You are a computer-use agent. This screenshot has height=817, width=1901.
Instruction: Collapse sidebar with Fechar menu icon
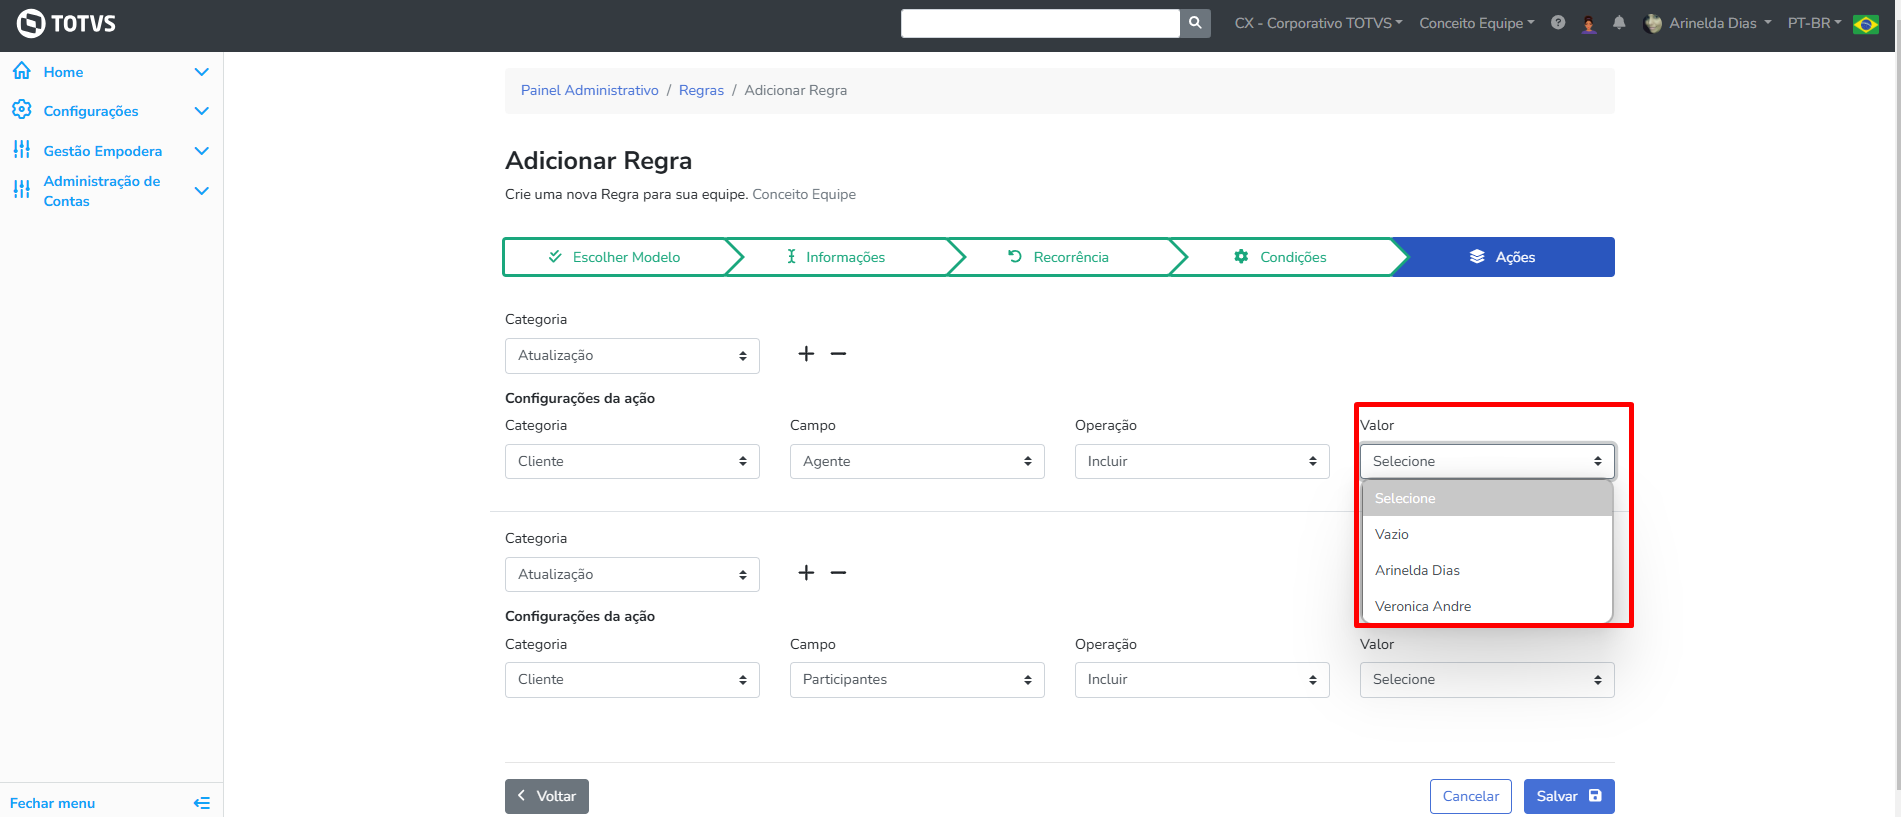tap(201, 803)
